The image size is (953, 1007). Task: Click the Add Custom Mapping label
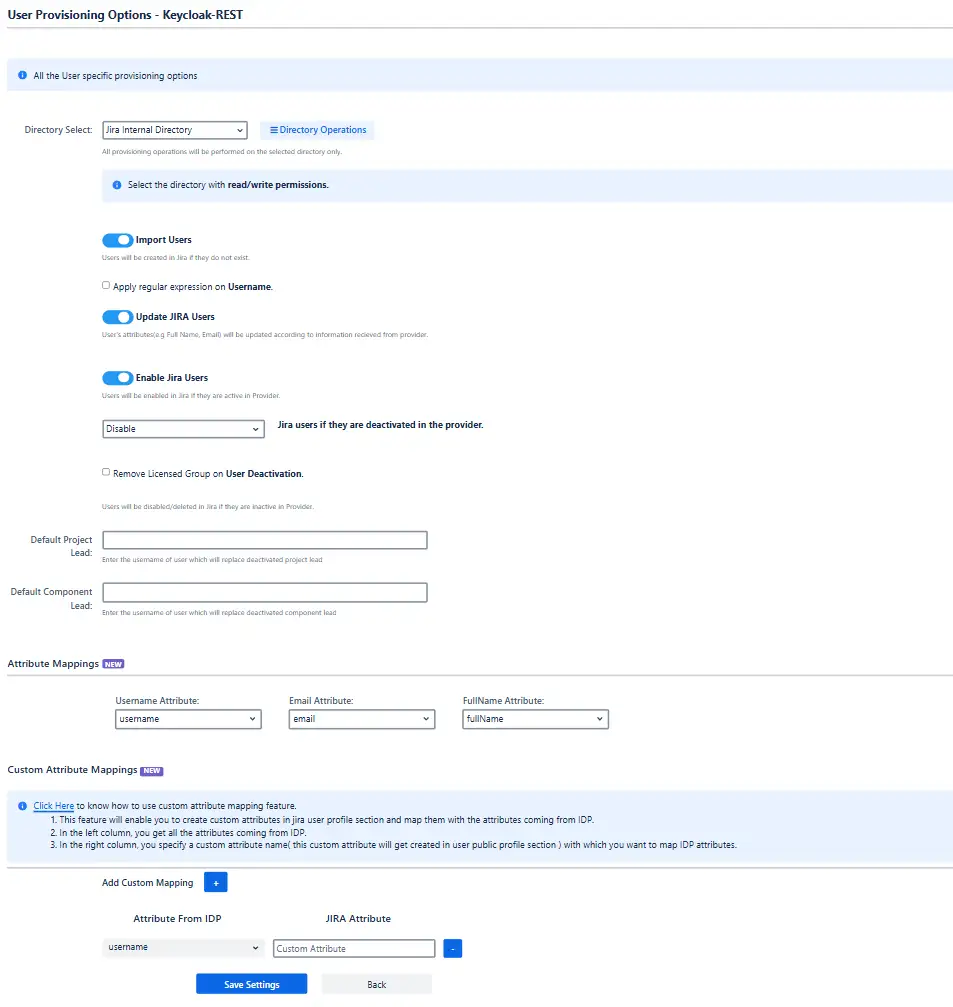[148, 882]
